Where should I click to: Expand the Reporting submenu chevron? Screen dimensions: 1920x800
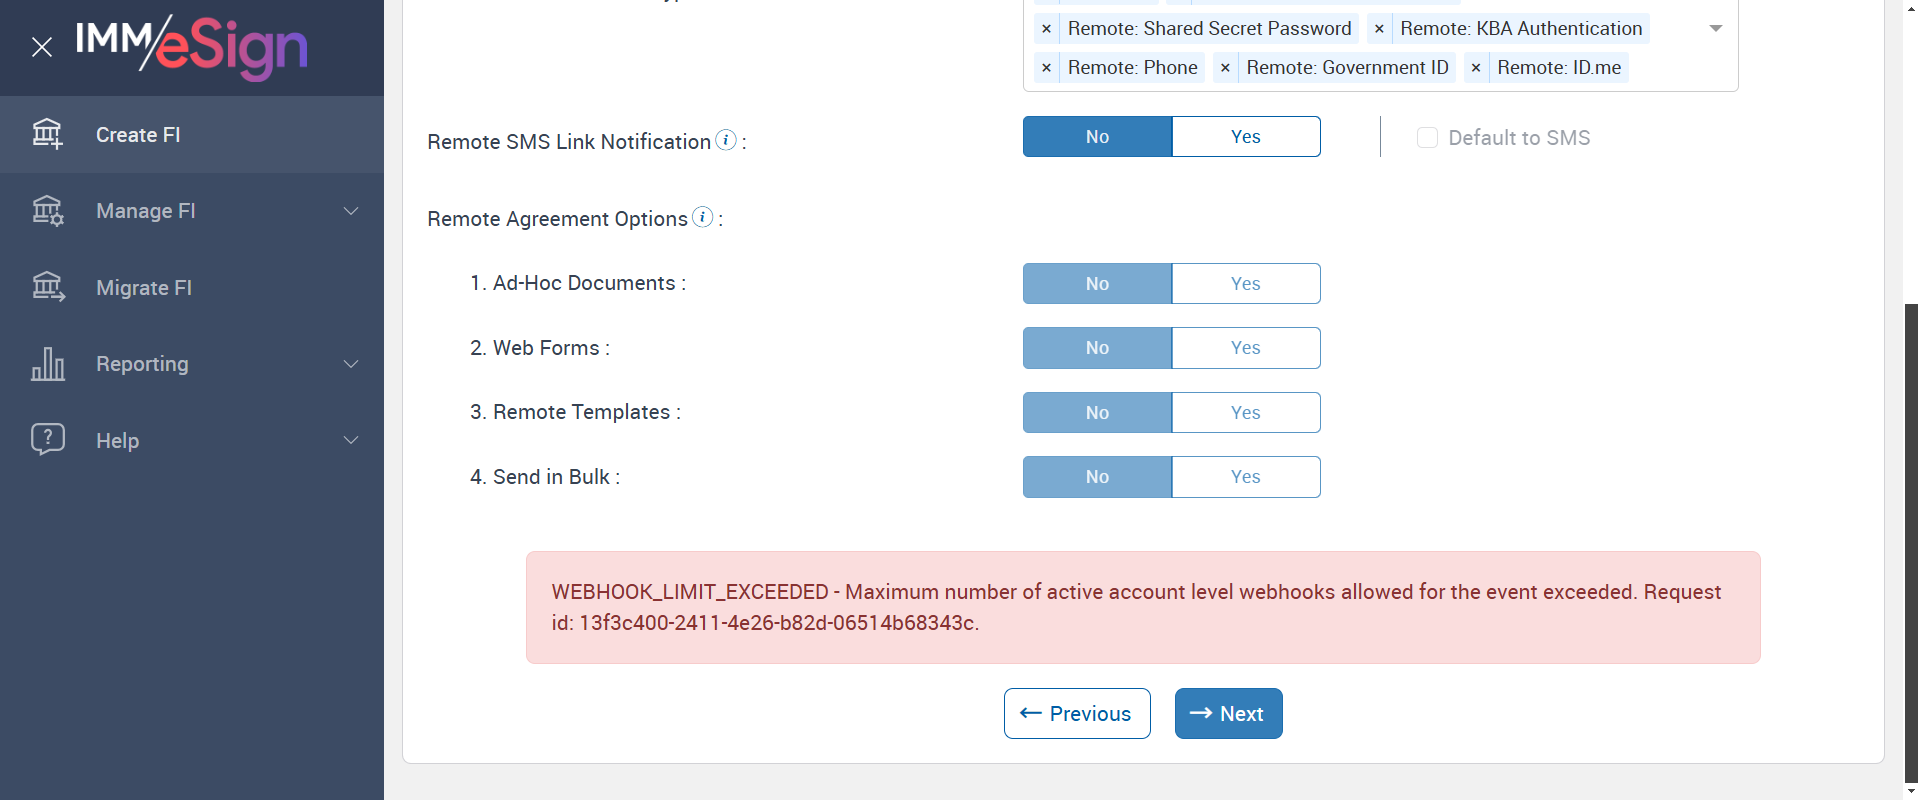[351, 364]
